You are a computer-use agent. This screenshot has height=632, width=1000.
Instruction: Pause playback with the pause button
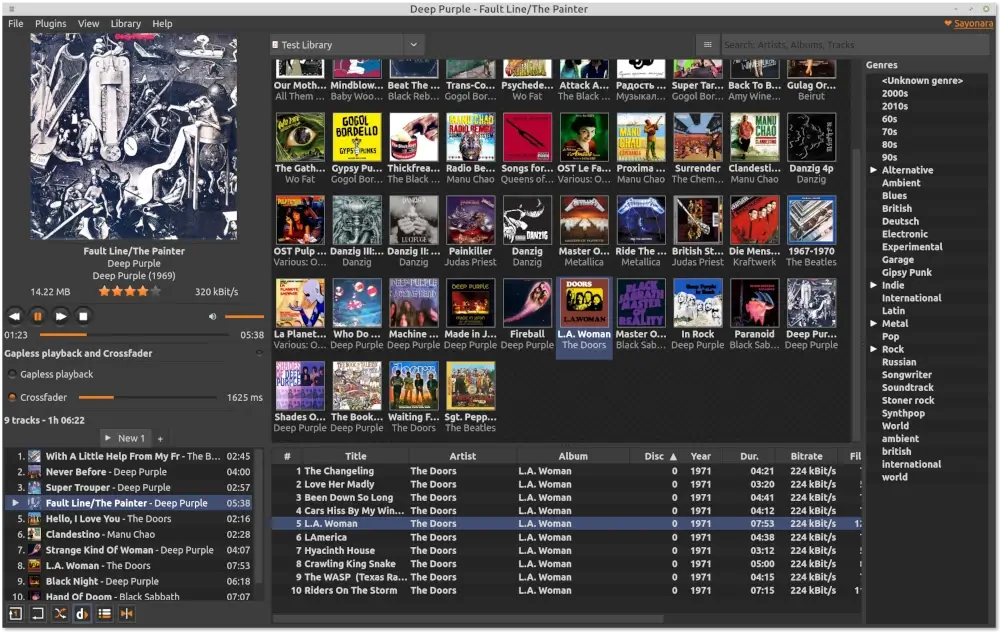click(38, 316)
